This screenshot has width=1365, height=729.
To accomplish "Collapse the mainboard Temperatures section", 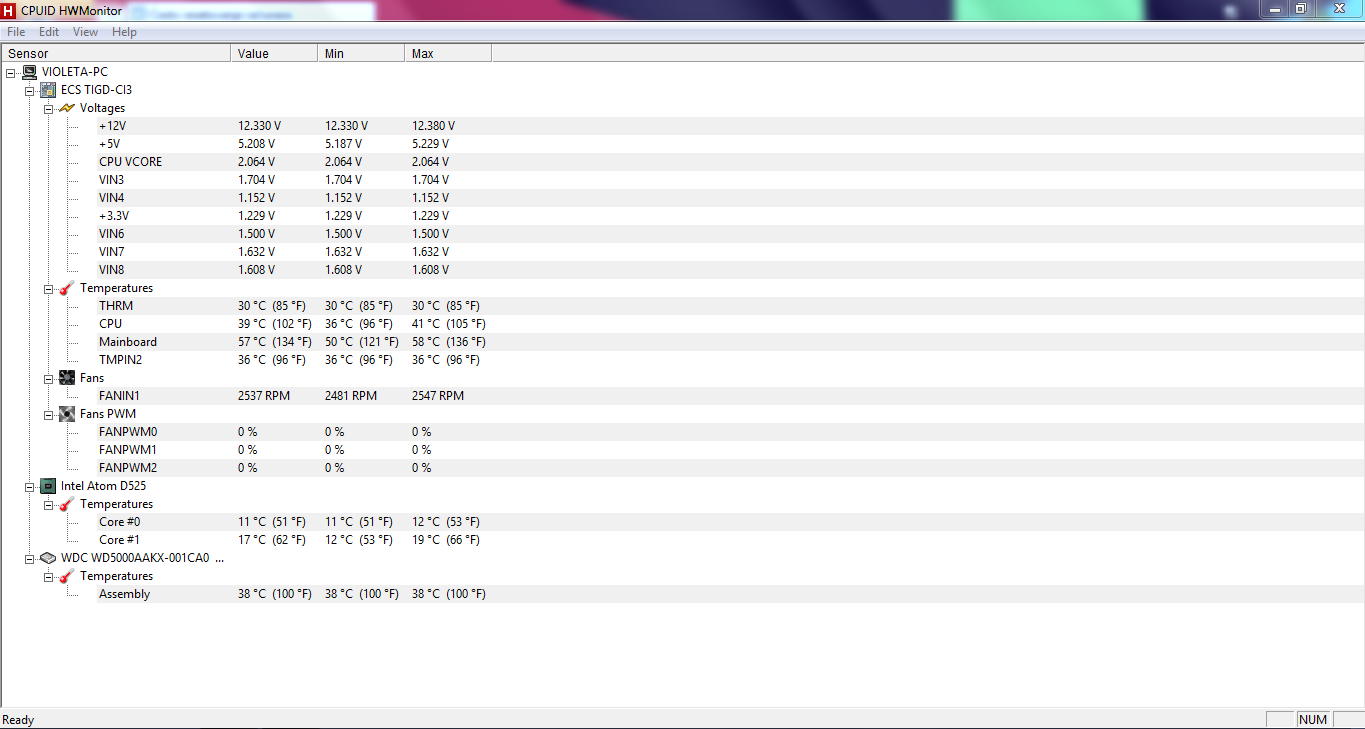I will click(x=49, y=288).
